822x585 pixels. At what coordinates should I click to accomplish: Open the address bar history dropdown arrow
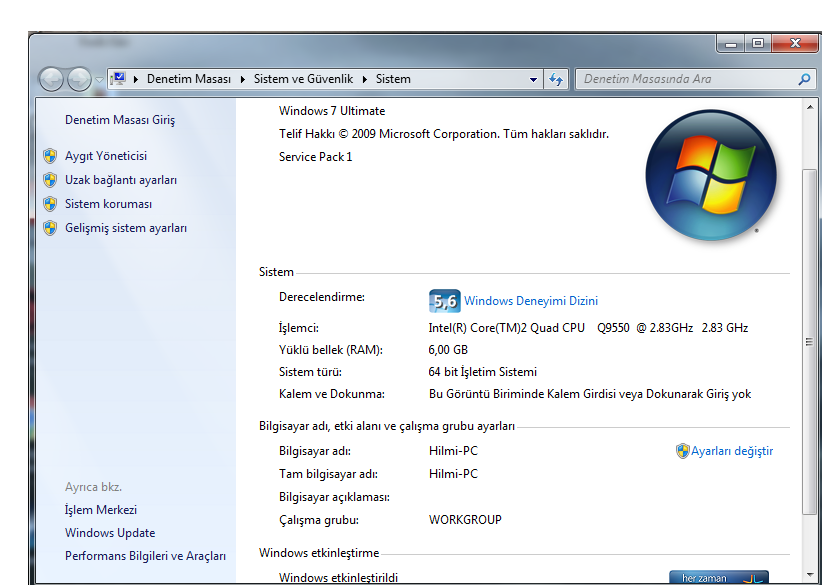click(x=534, y=79)
